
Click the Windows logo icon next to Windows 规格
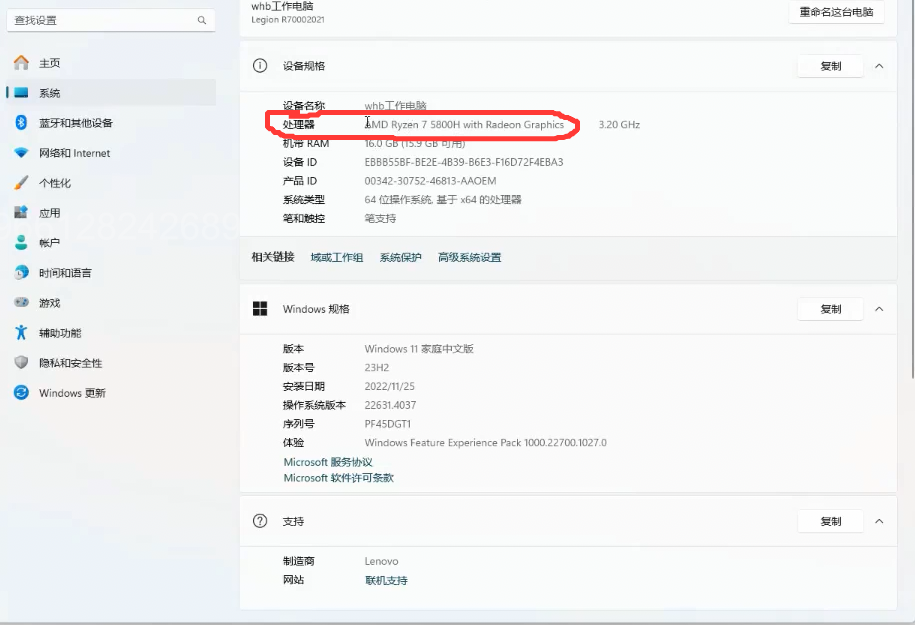click(x=260, y=309)
